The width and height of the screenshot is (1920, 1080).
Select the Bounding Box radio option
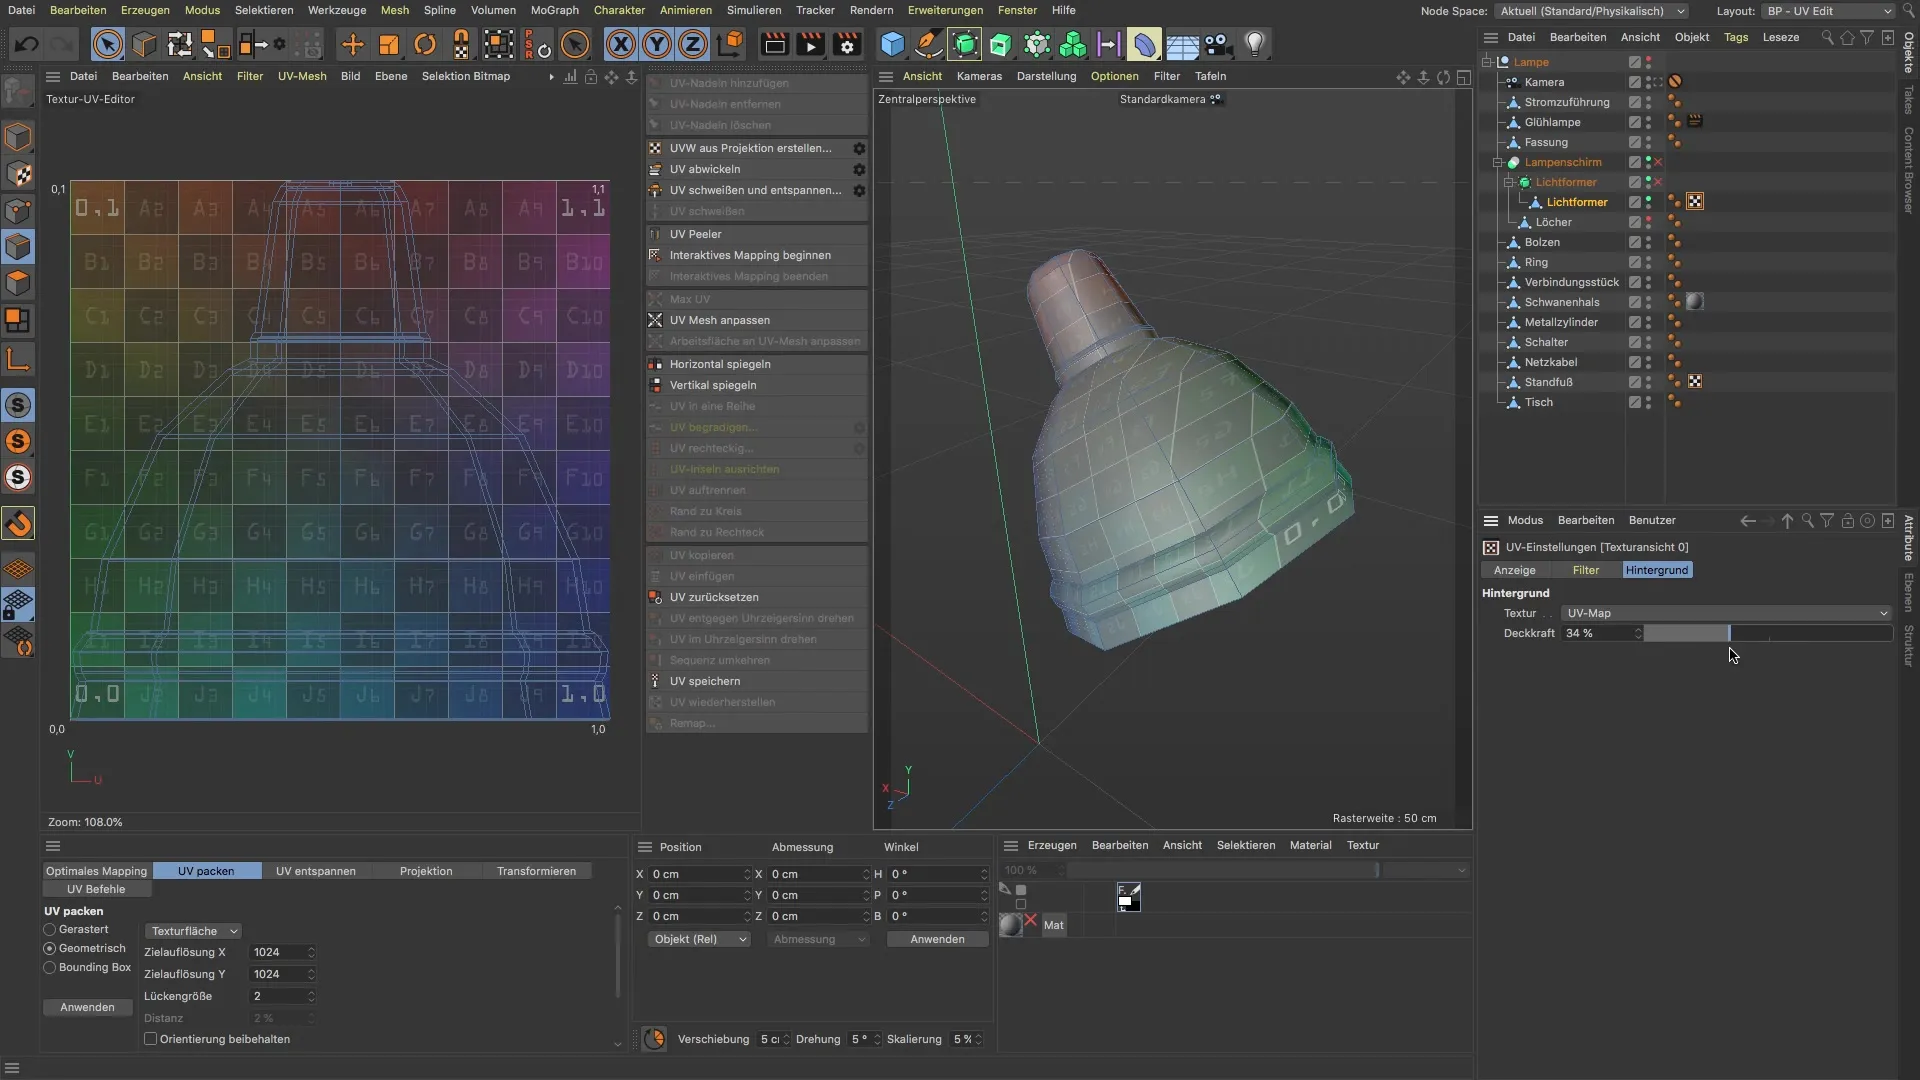[49, 968]
